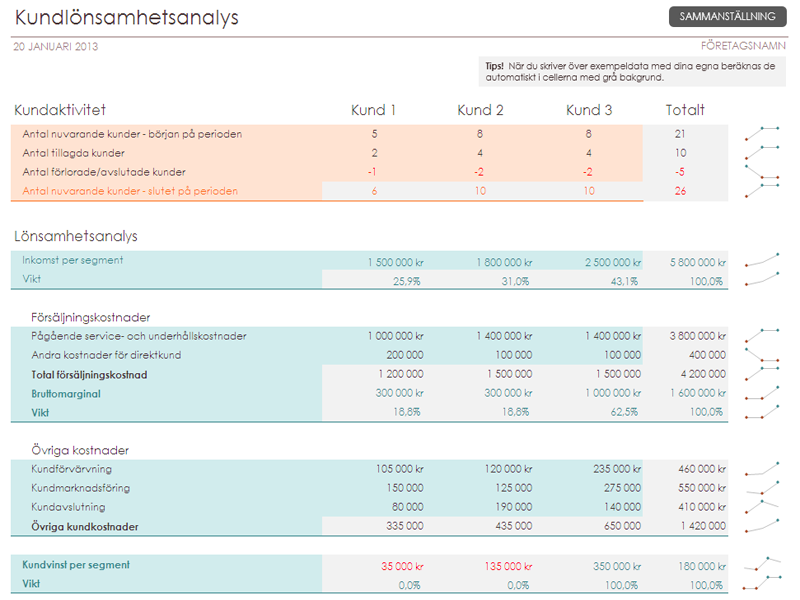Click sparkline for Antal nuvarande kunder början

point(762,134)
